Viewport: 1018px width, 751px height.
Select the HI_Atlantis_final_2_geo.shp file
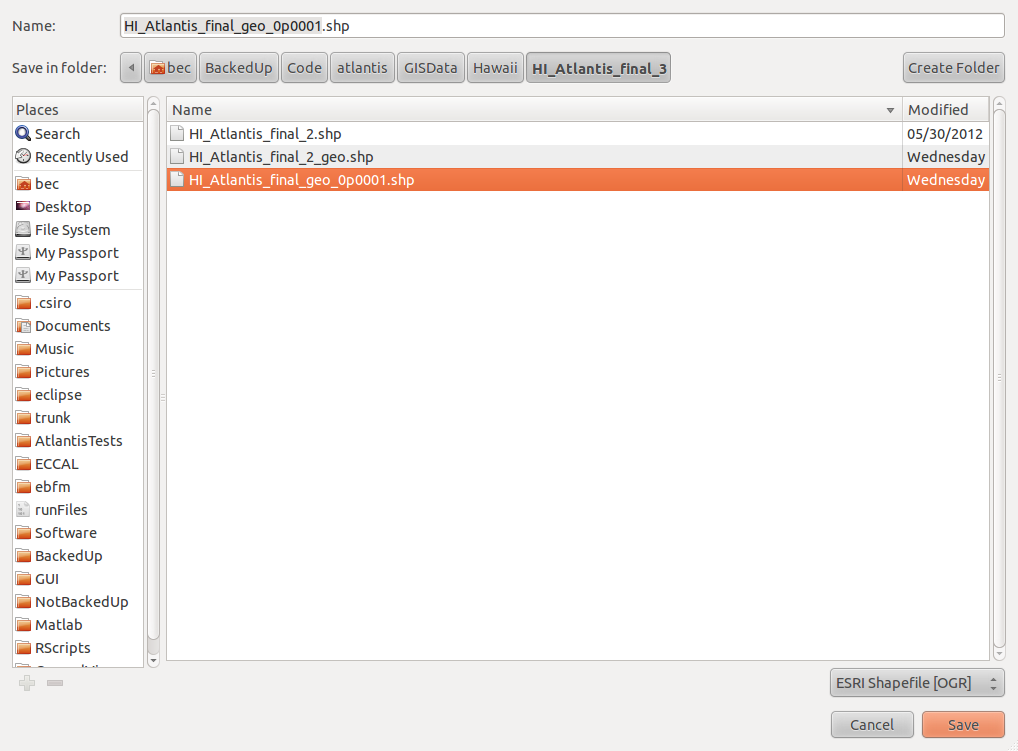point(281,157)
